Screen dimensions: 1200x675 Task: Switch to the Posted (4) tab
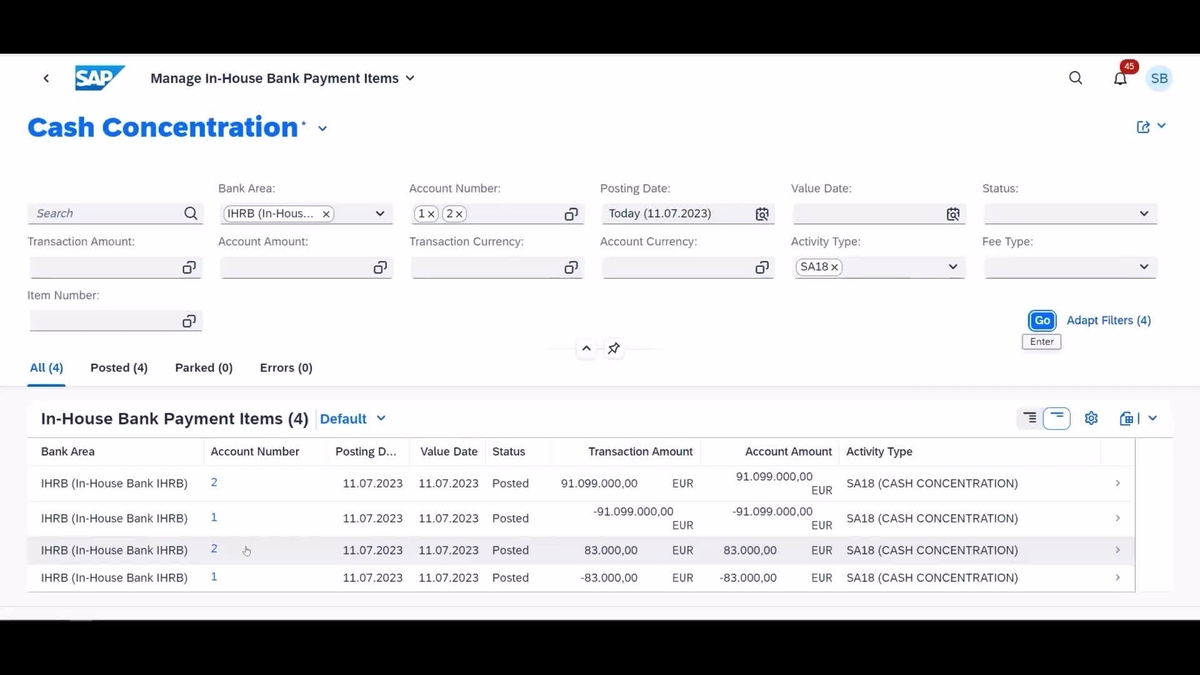pyautogui.click(x=118, y=367)
